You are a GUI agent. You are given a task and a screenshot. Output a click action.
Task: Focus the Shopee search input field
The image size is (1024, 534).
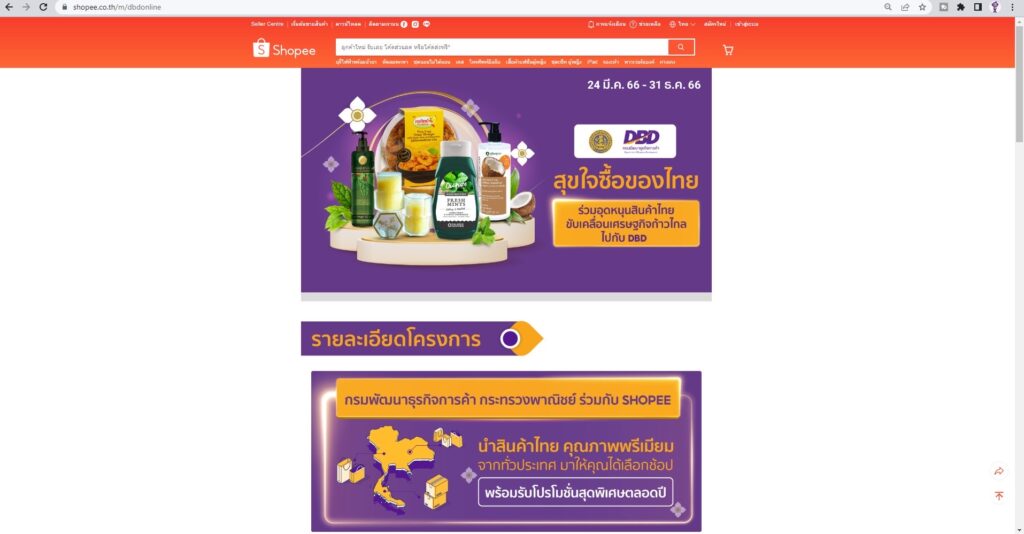[502, 47]
